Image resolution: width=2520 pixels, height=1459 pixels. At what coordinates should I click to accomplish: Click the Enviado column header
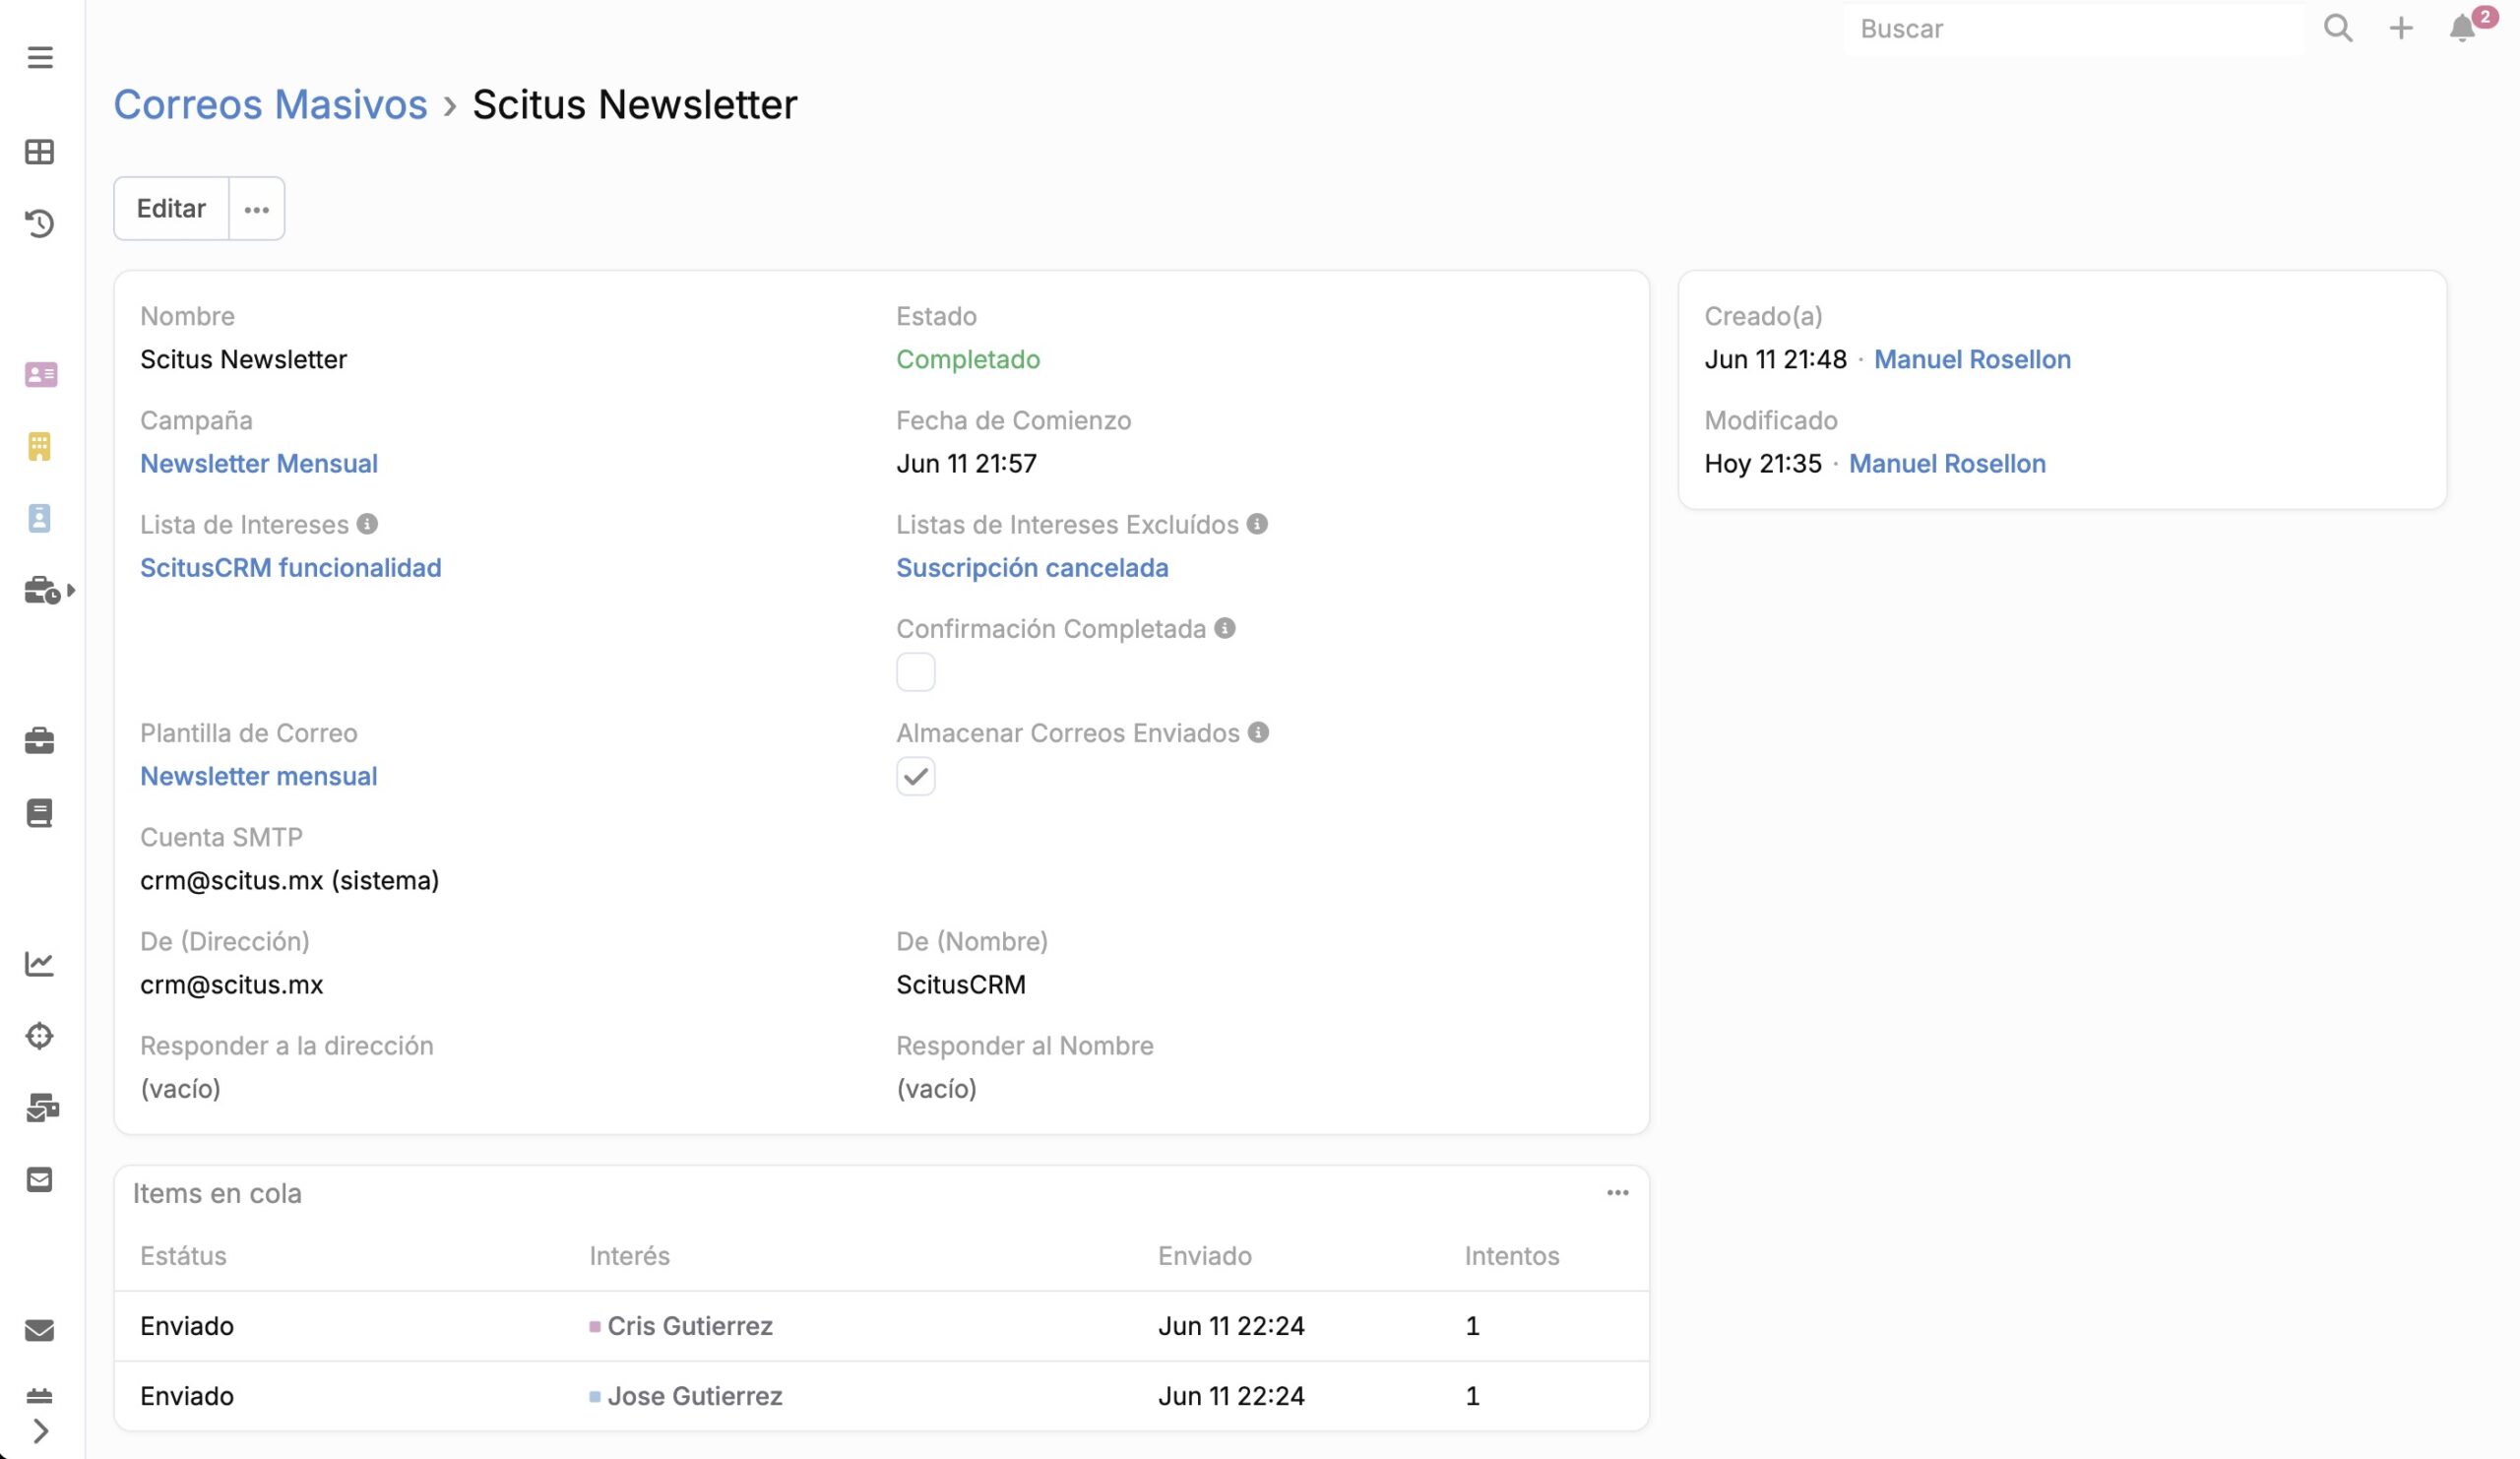[x=1205, y=1256]
